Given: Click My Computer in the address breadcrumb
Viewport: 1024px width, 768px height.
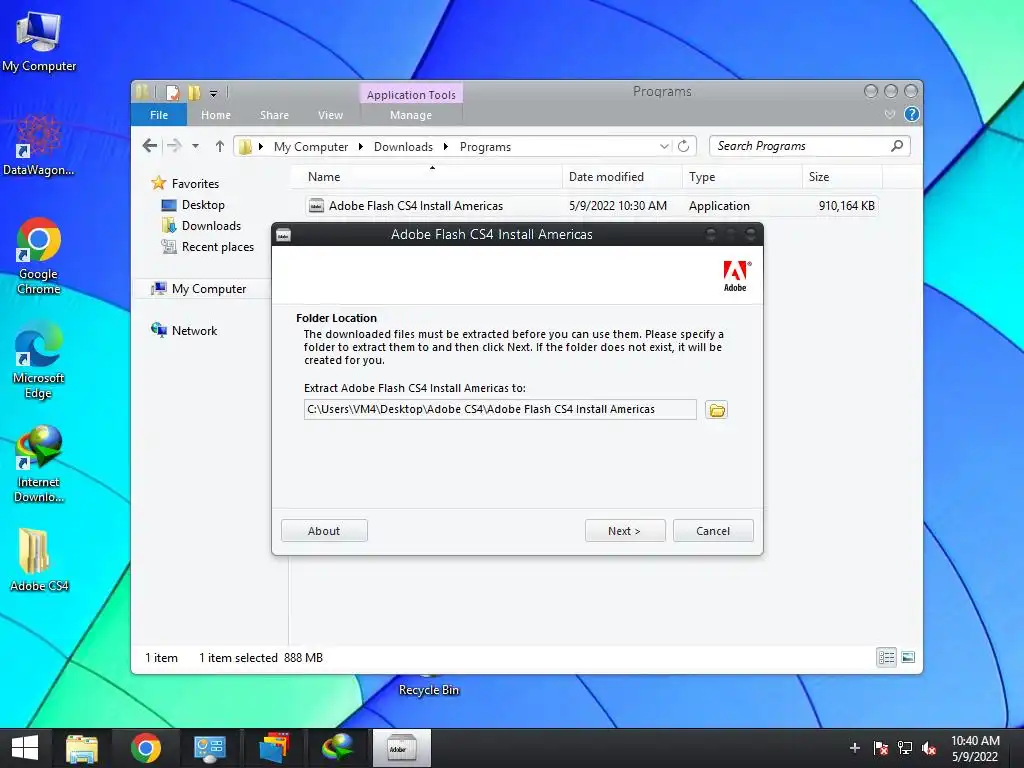Looking at the screenshot, I should click(311, 147).
